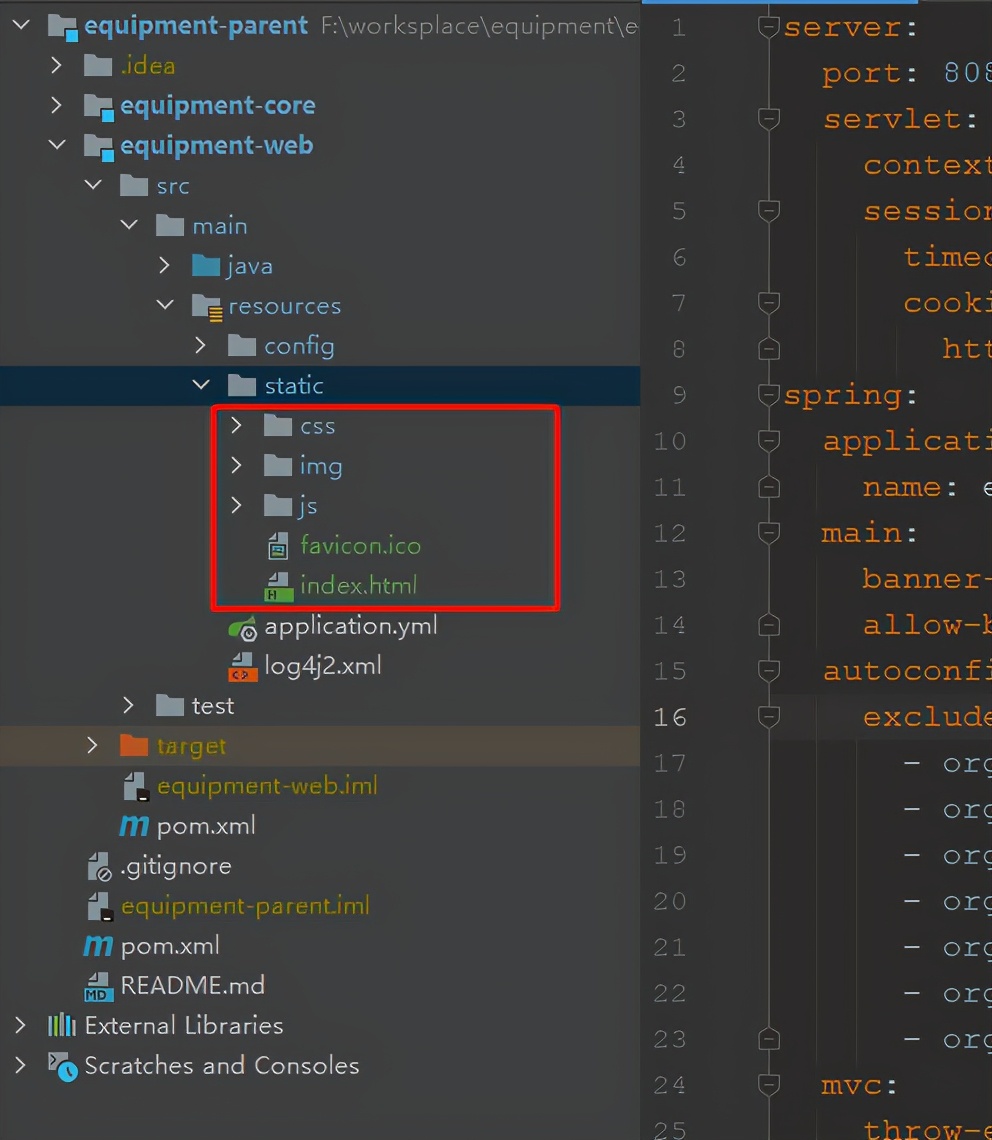Click line number 12 in the gutter
The height and width of the screenshot is (1140, 992).
670,533
